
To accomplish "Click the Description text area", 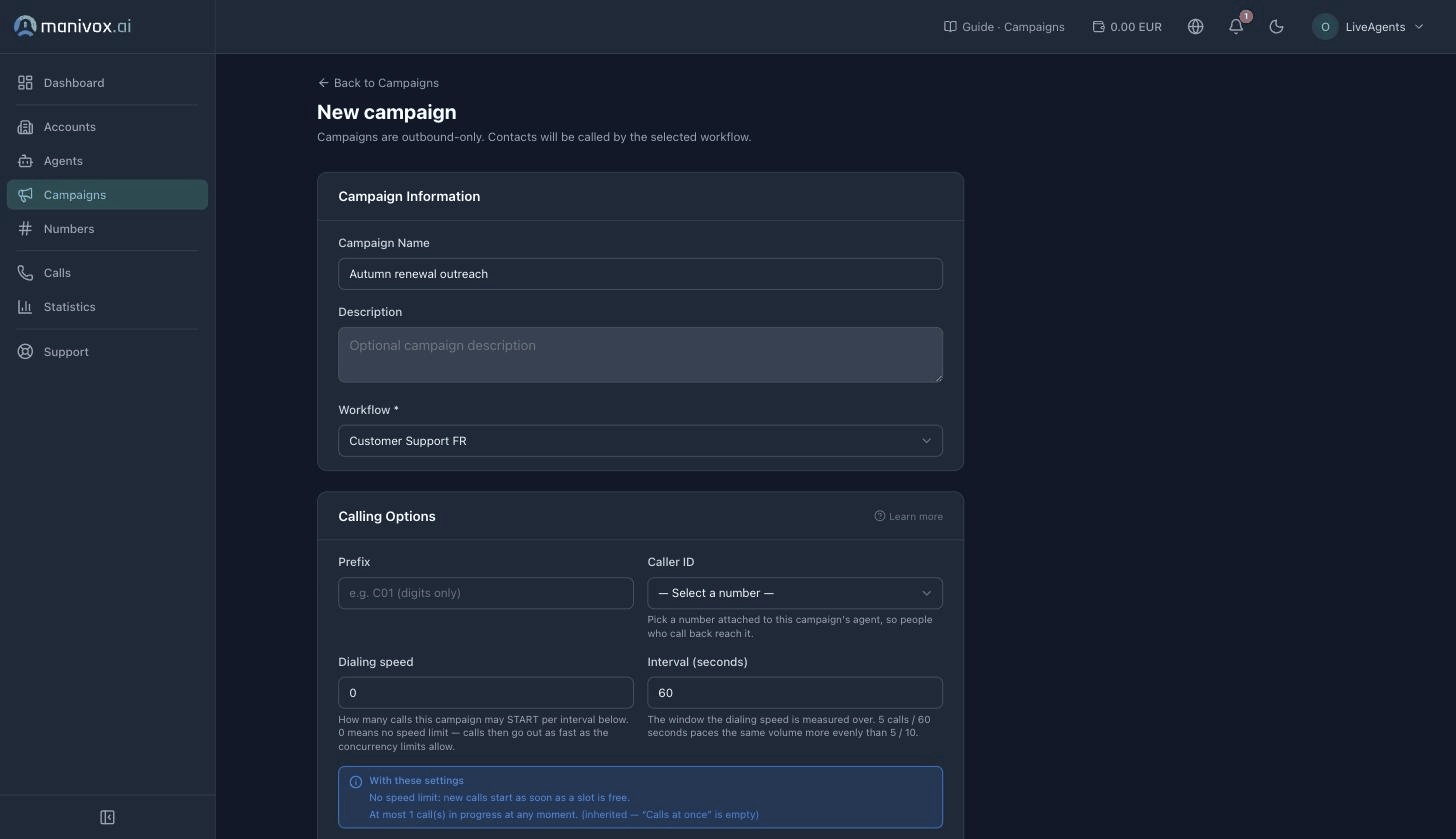I will point(640,355).
